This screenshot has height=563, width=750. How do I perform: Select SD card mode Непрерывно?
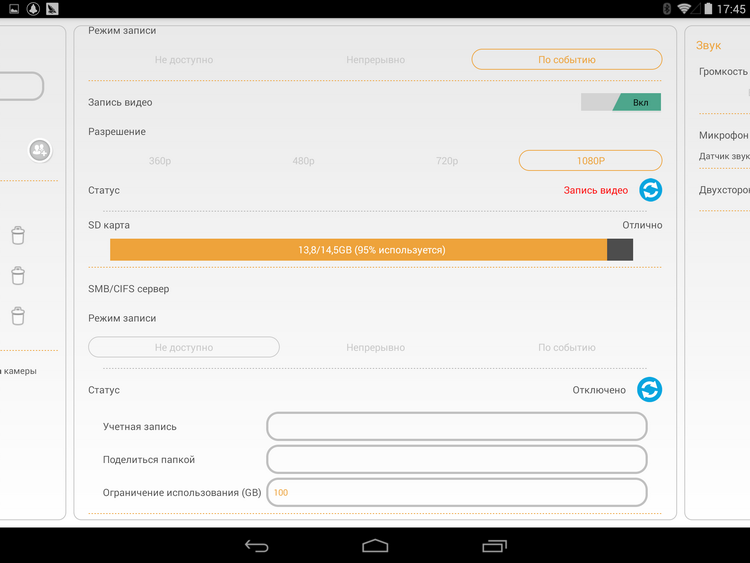[375, 60]
